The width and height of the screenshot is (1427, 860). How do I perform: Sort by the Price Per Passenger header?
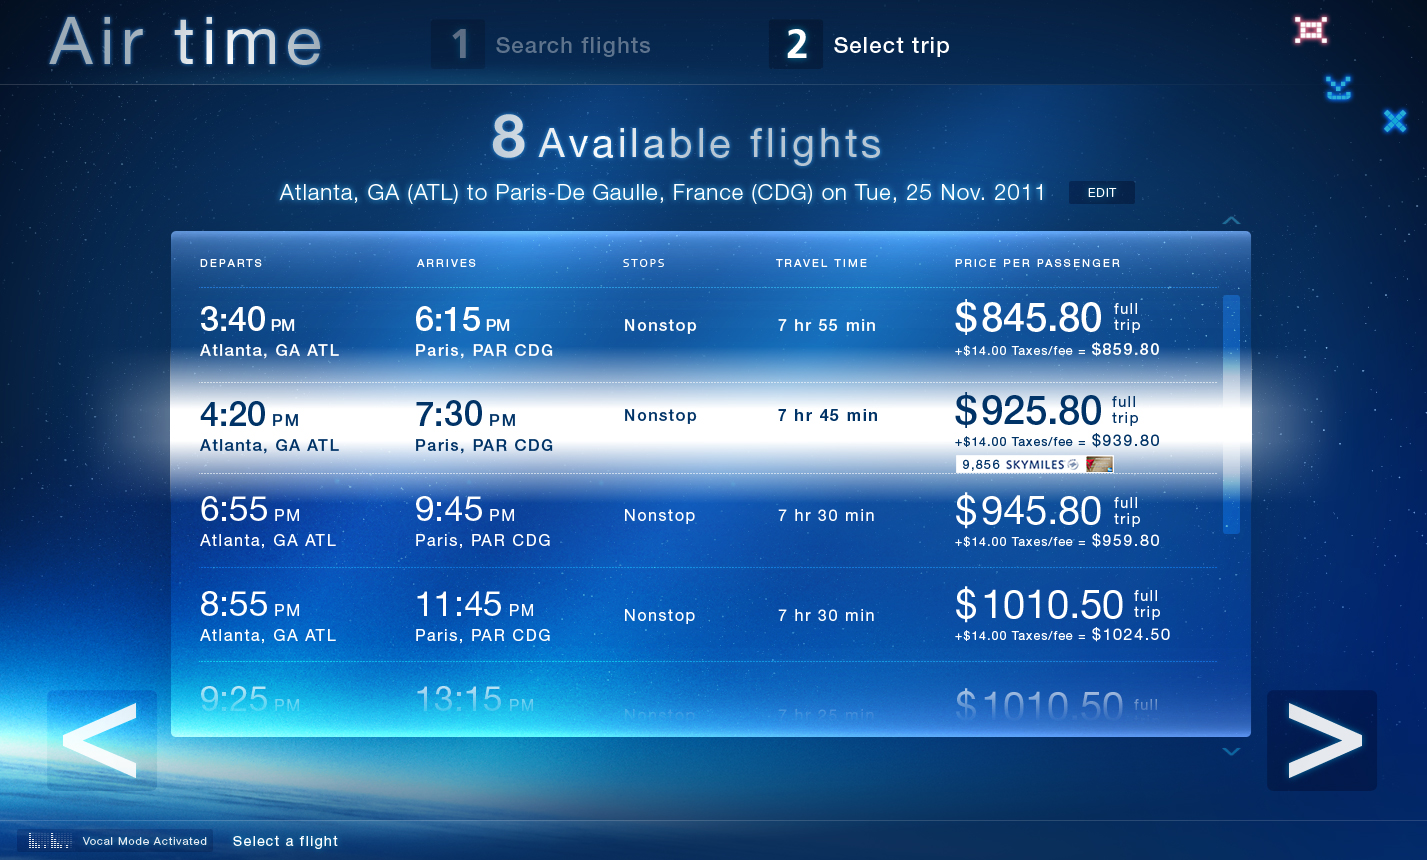click(1037, 263)
